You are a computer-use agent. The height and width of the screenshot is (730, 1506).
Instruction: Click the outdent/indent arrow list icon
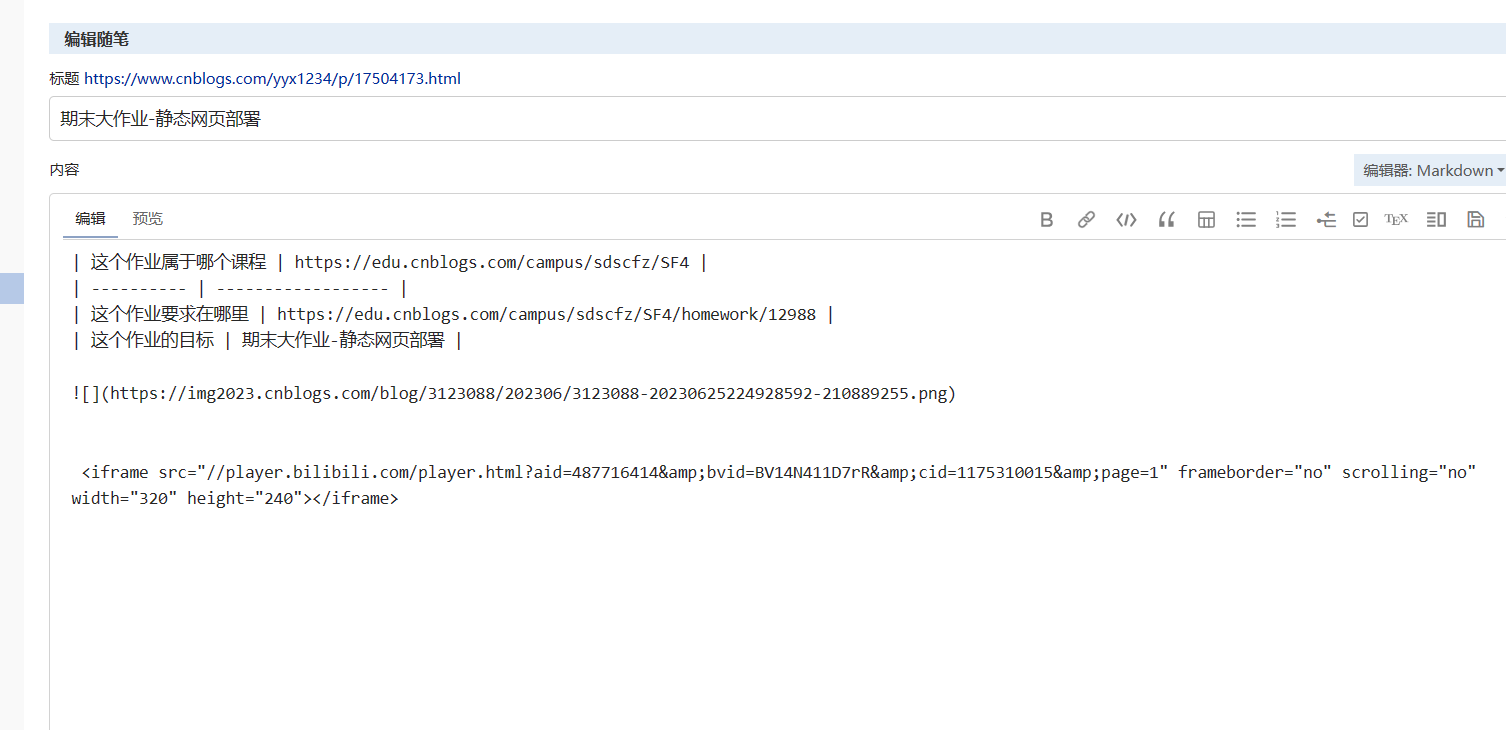click(x=1326, y=220)
